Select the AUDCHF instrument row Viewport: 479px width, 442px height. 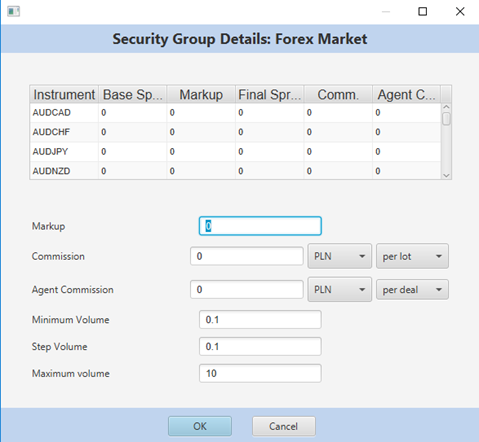pyautogui.click(x=235, y=132)
